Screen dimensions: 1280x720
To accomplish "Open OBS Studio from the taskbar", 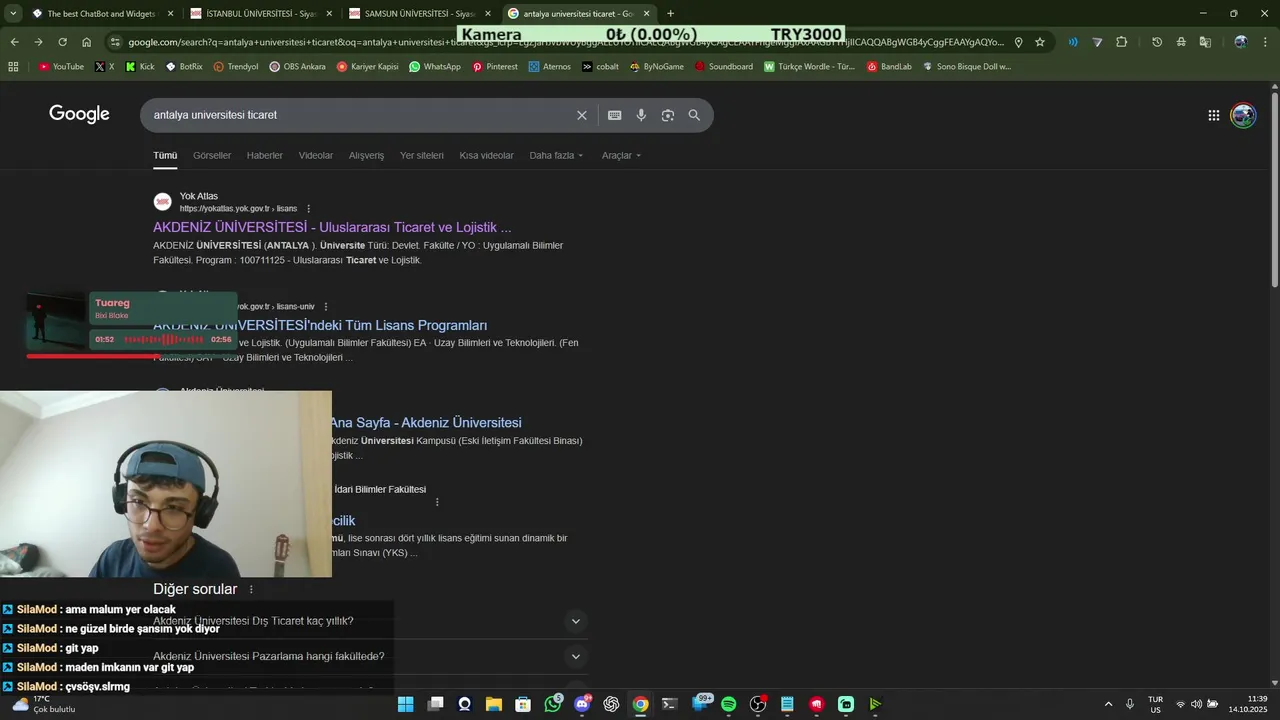I will tap(758, 704).
